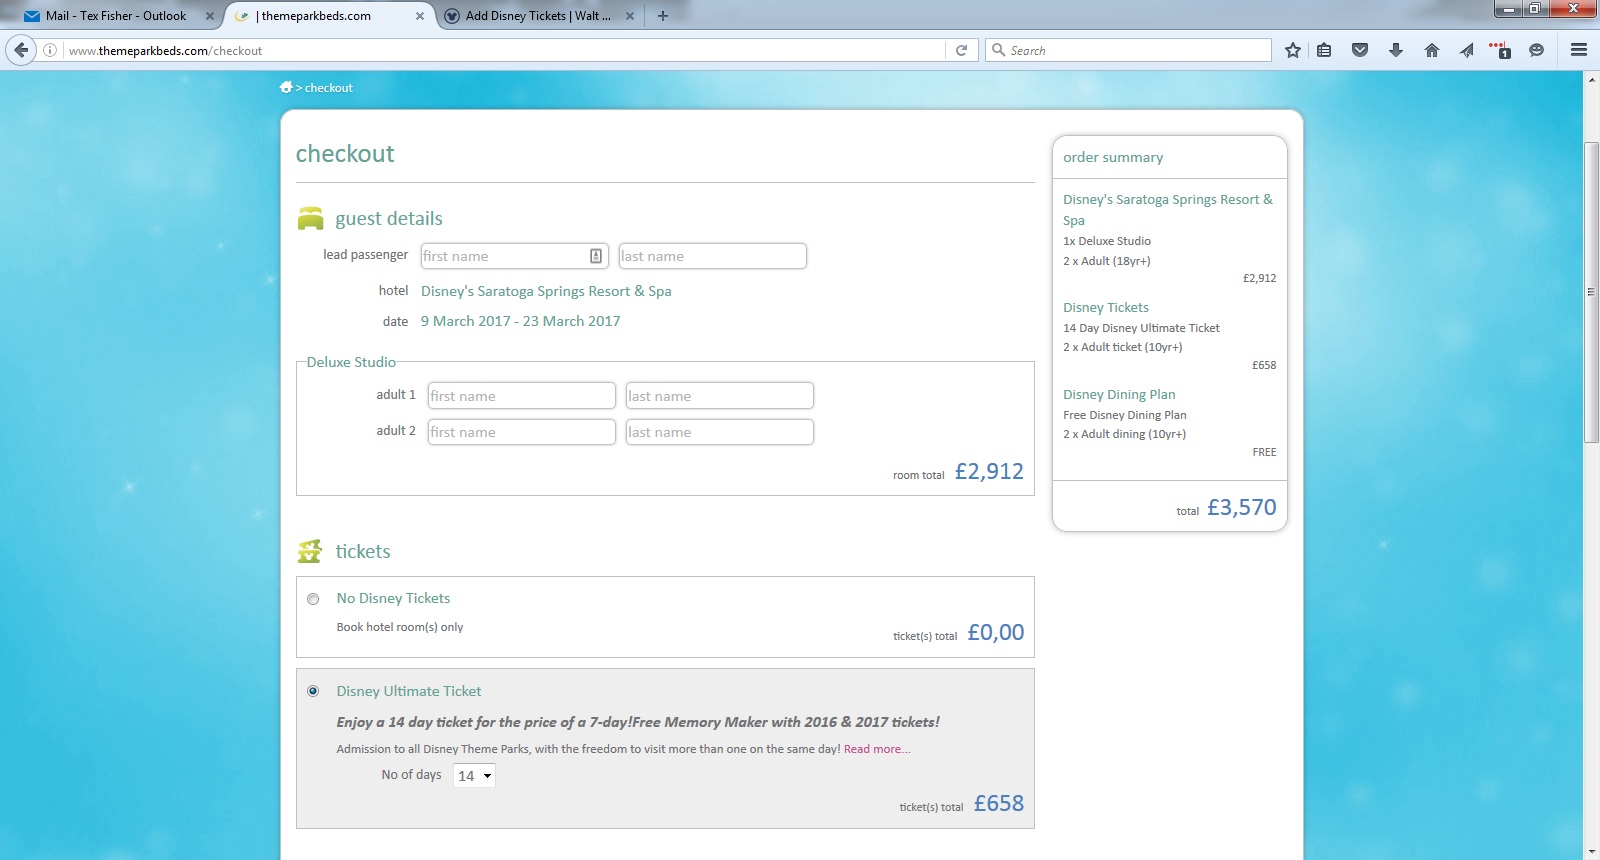Click the lead passenger first name field
The width and height of the screenshot is (1600, 860).
pos(514,256)
